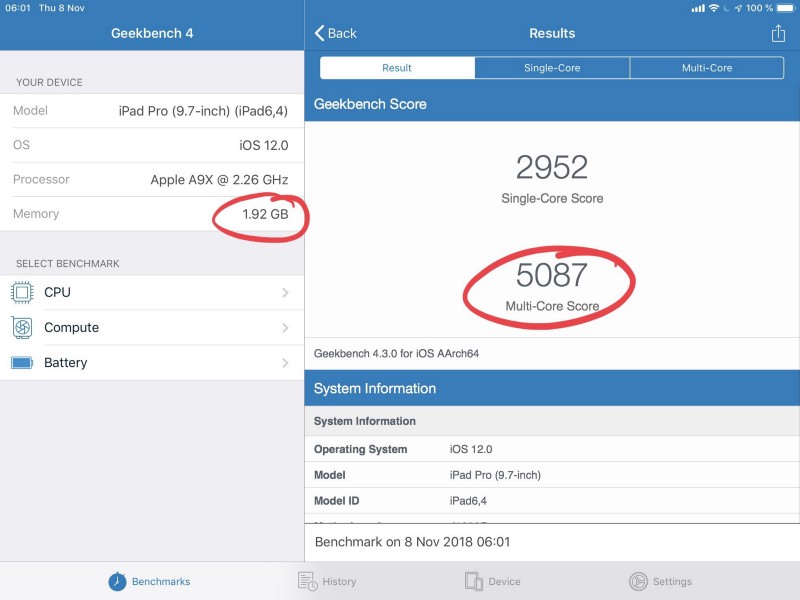
Task: Click the Operating System row
Action: click(x=552, y=449)
